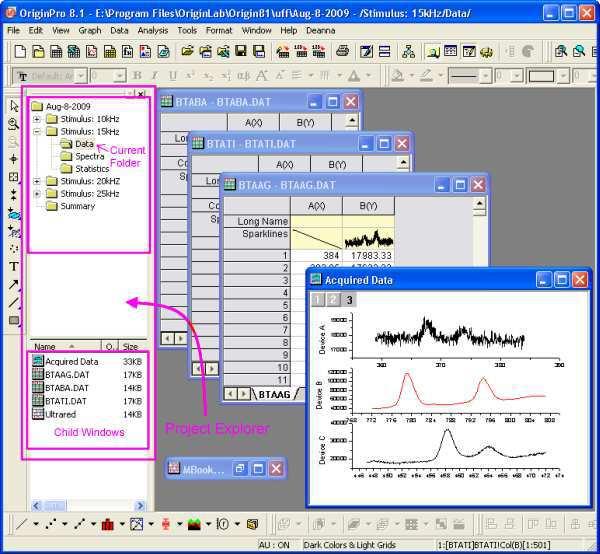
Task: Click the New Function (fx) icon
Action: (127, 51)
